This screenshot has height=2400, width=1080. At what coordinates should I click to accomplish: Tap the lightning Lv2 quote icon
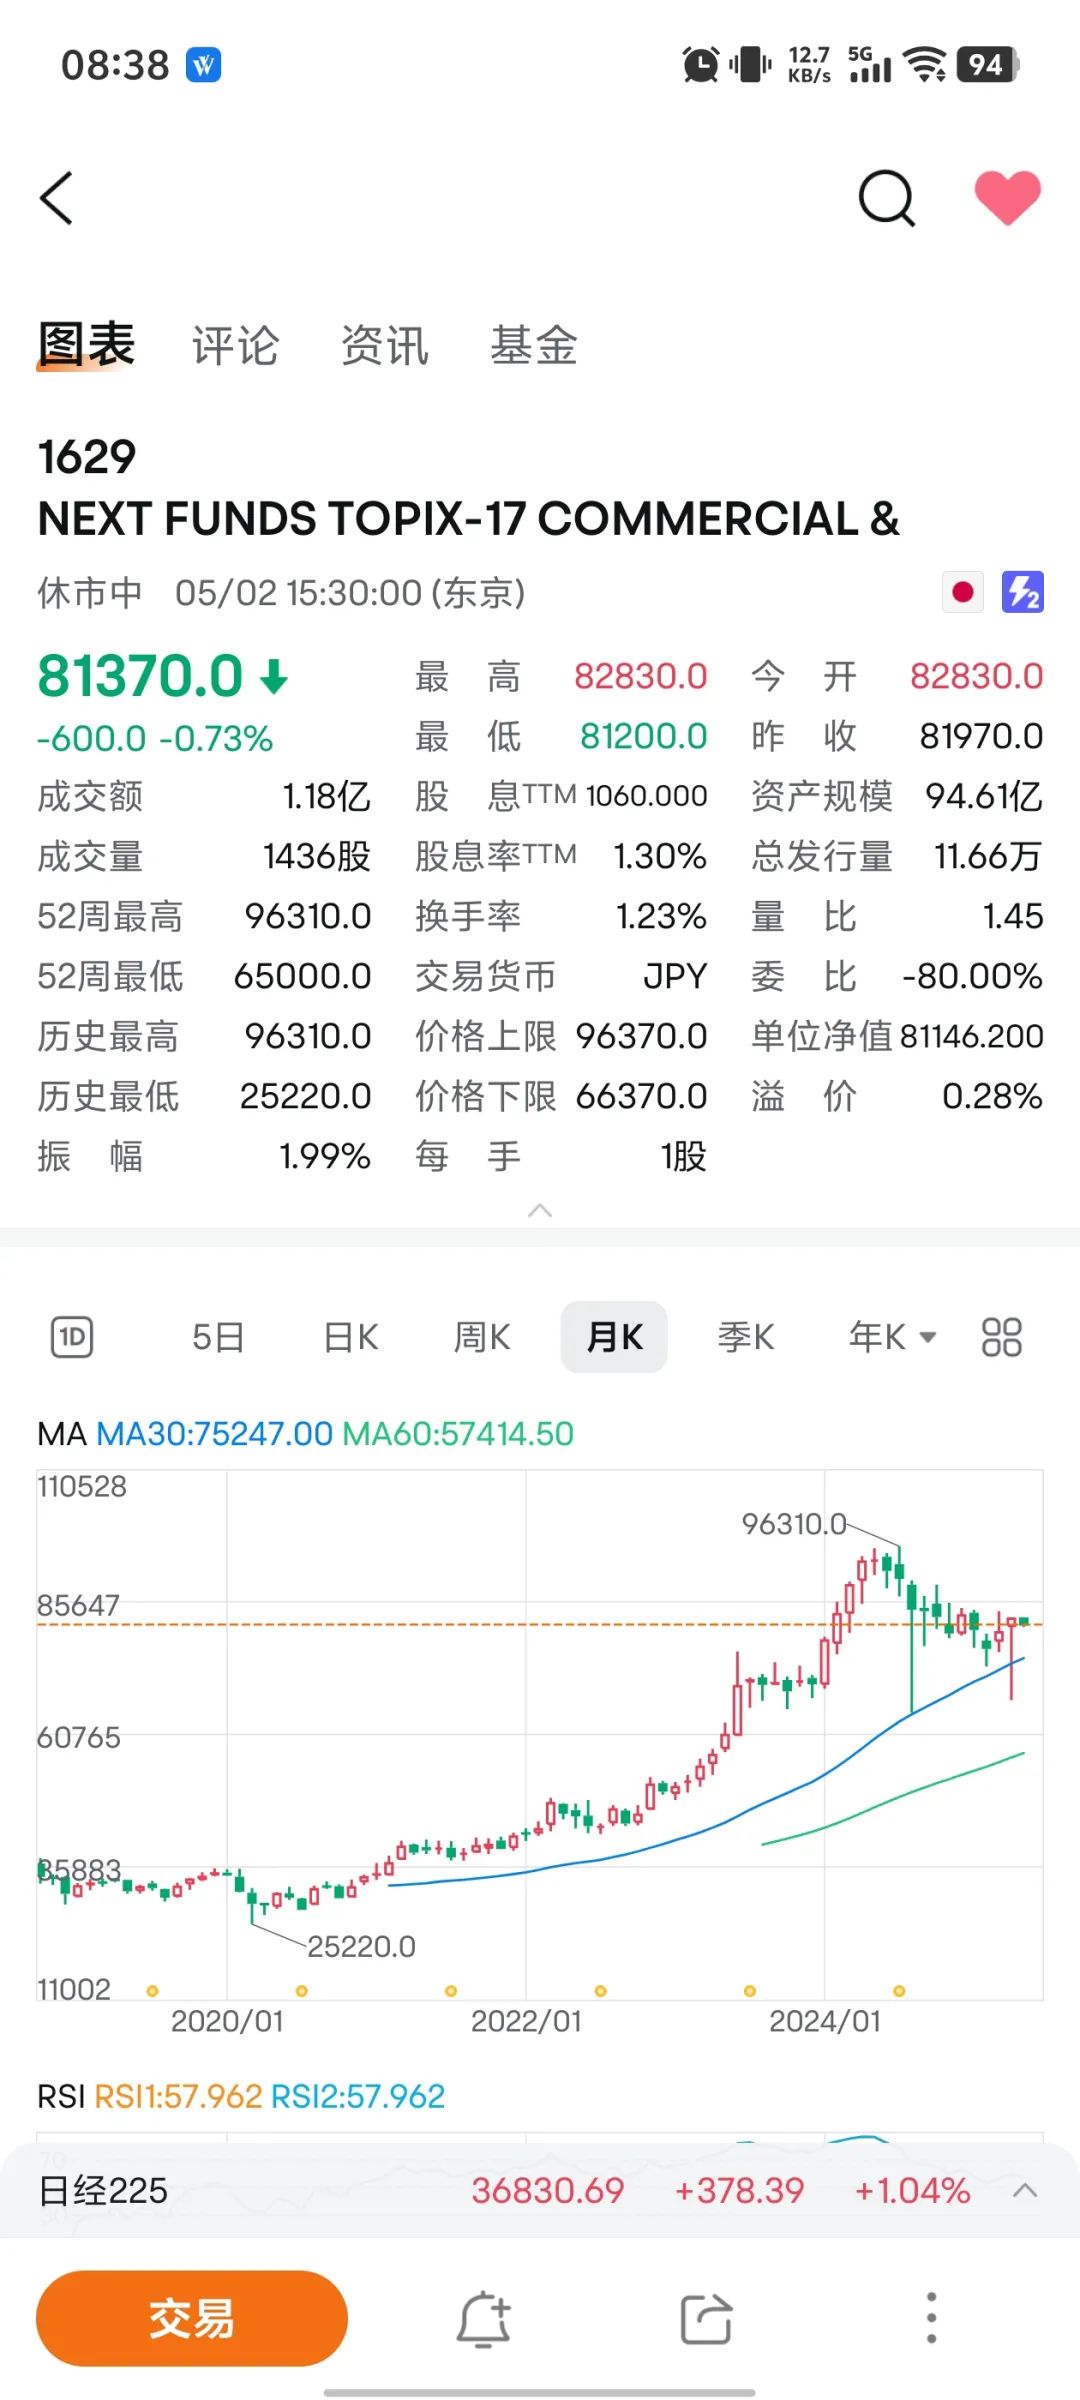pos(1023,592)
